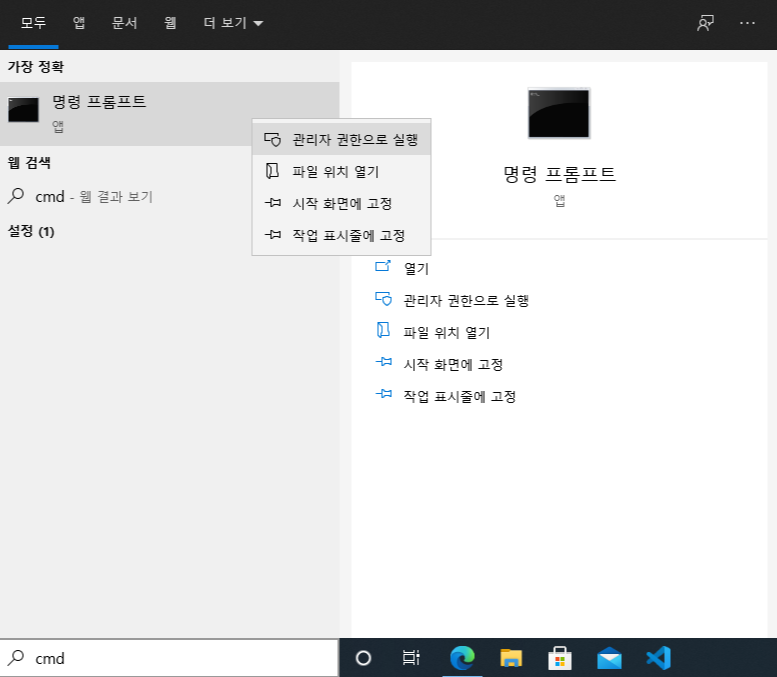Click blue file location icon in preview pane
The image size is (777, 677).
coord(383,330)
